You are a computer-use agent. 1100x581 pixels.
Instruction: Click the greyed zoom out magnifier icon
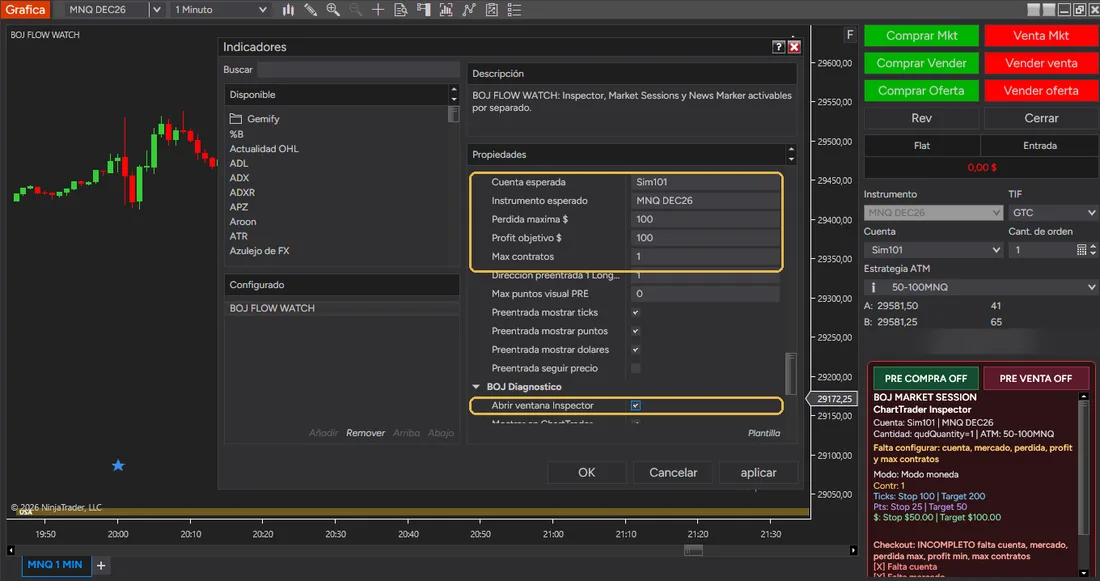[356, 10]
